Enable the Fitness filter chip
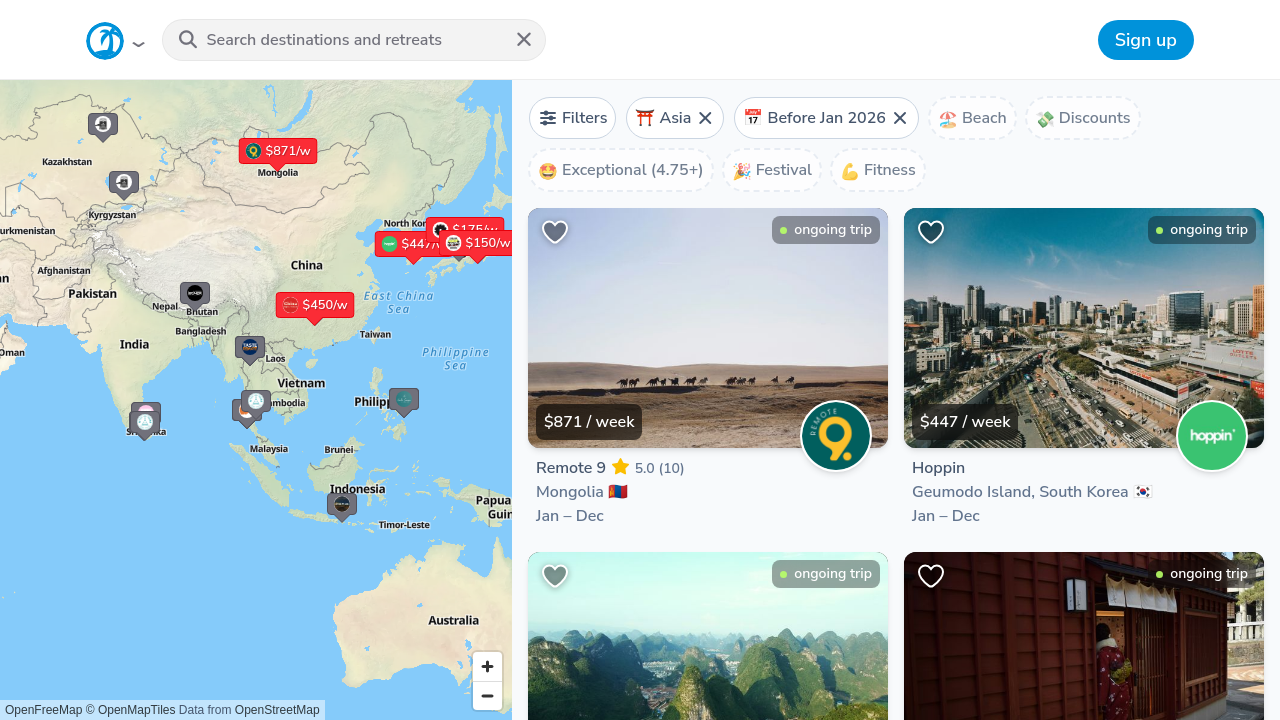This screenshot has width=1280, height=720. (878, 170)
